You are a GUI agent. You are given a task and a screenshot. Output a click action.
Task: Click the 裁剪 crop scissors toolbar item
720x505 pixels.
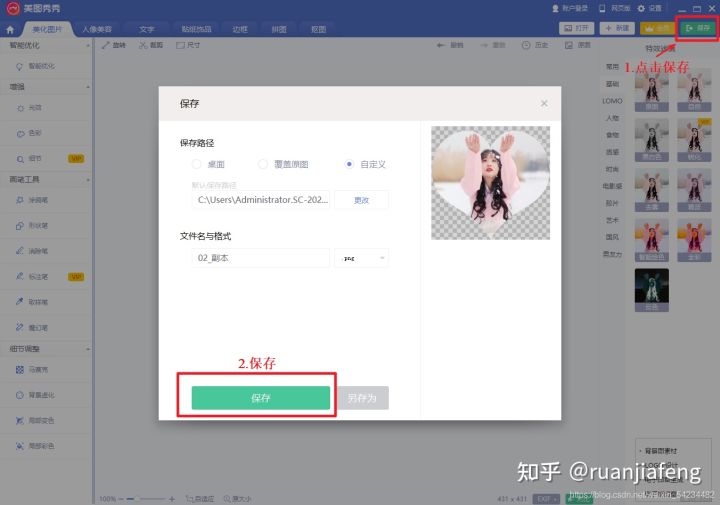[x=152, y=45]
